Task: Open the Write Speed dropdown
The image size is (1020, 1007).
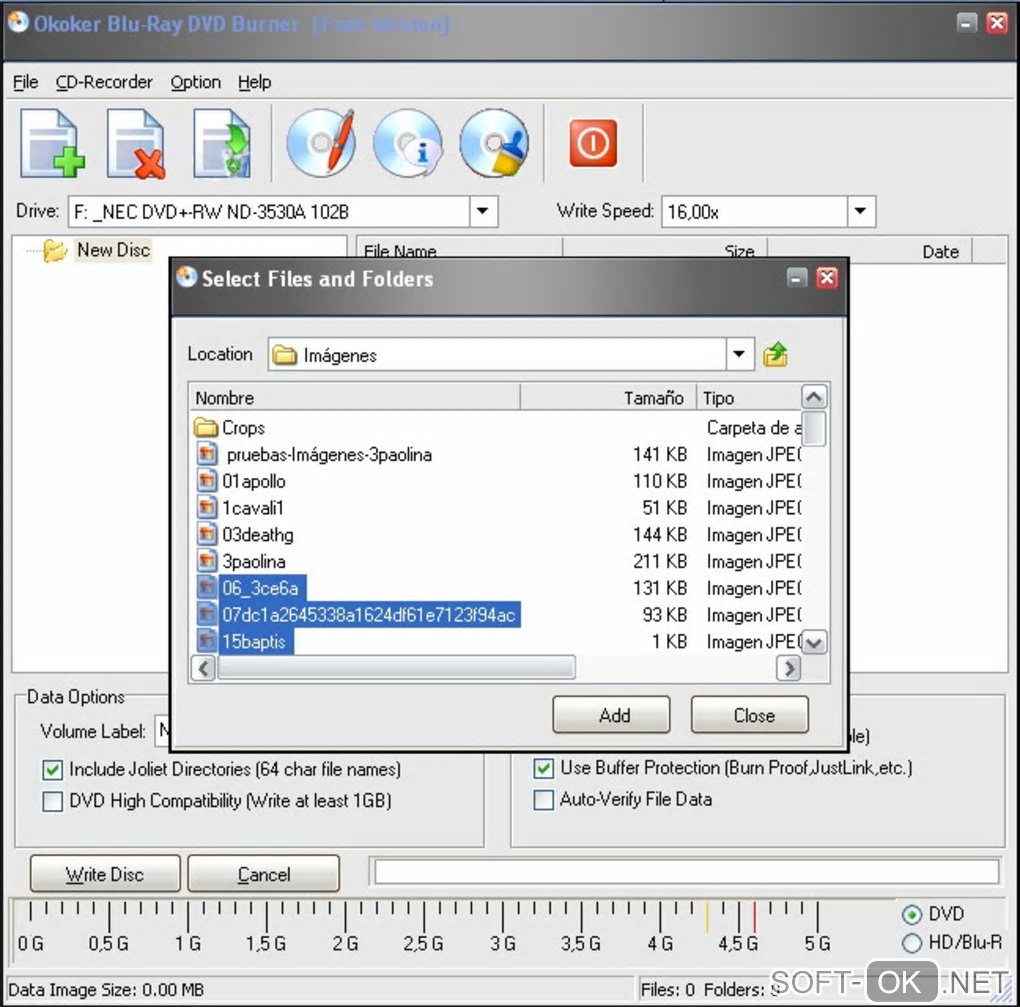Action: coord(860,212)
